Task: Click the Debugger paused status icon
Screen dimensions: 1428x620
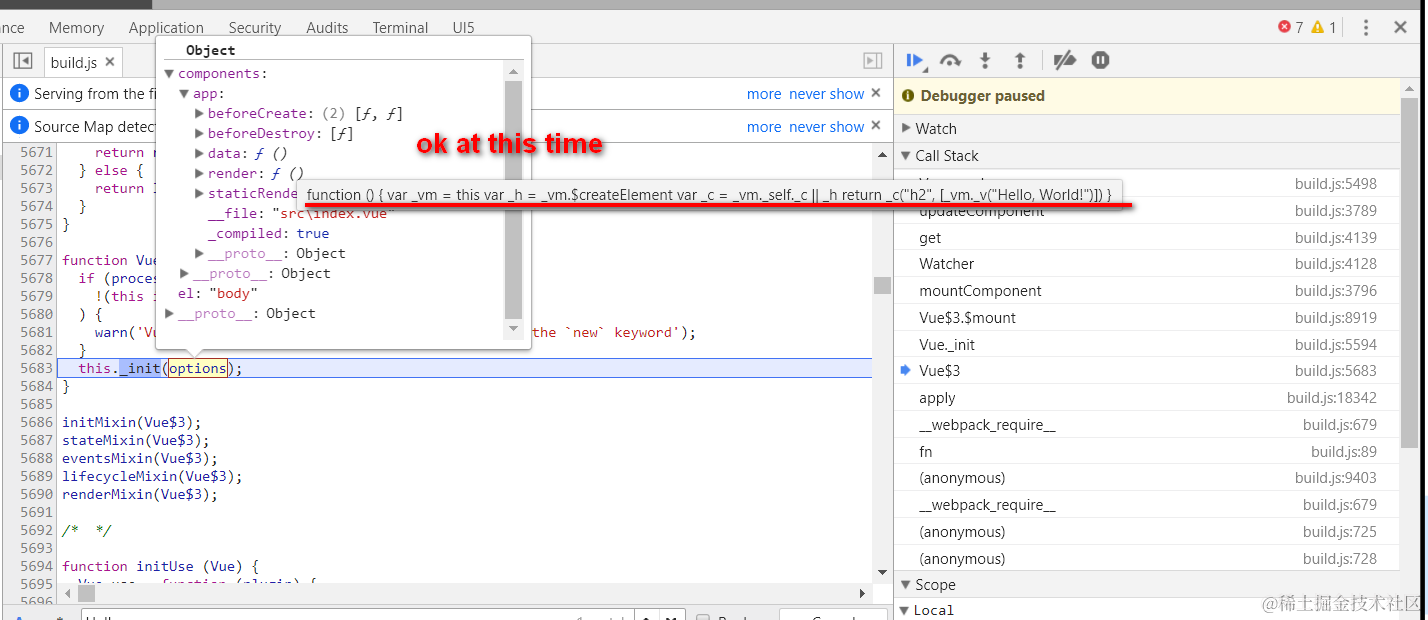Action: click(x=908, y=96)
